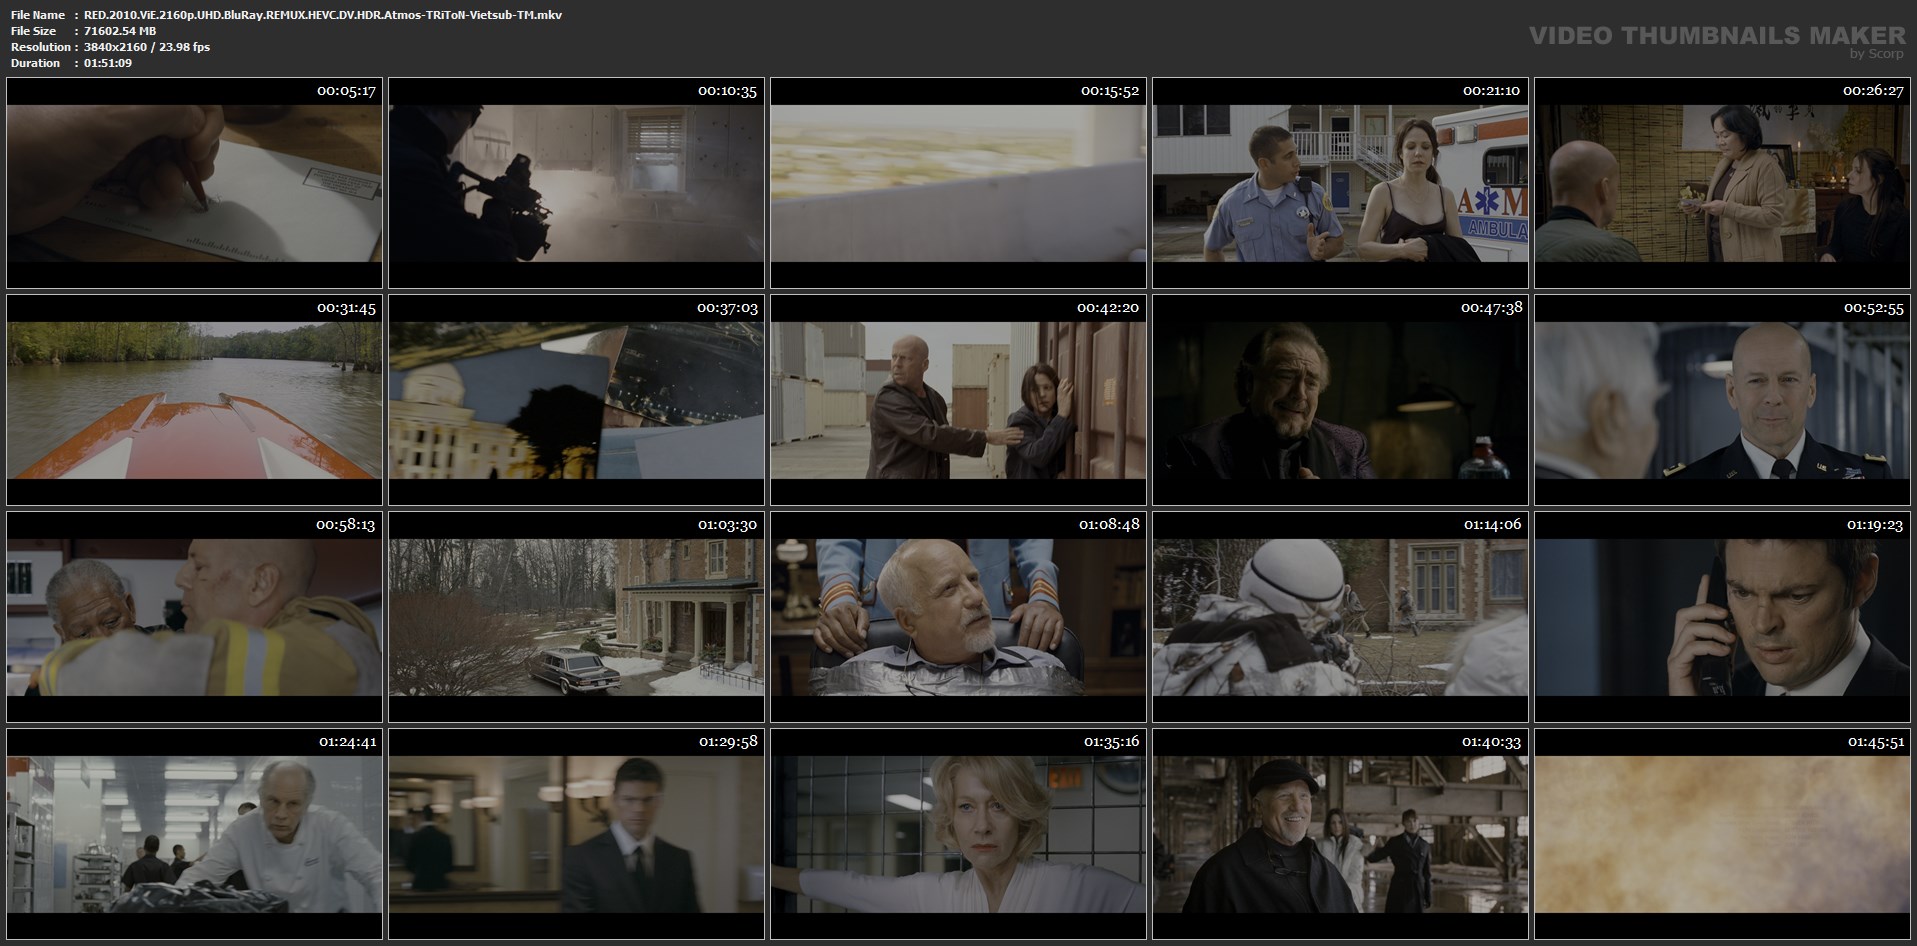
Task: Open the thumbnail at 01:35:16
Action: [958, 834]
